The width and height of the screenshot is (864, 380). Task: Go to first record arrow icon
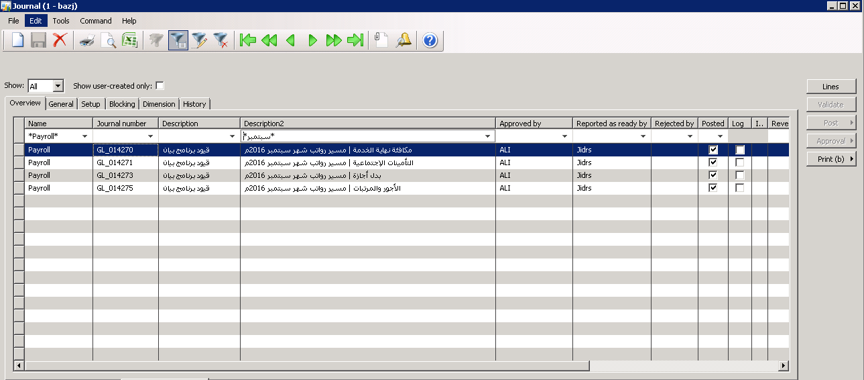pos(248,40)
